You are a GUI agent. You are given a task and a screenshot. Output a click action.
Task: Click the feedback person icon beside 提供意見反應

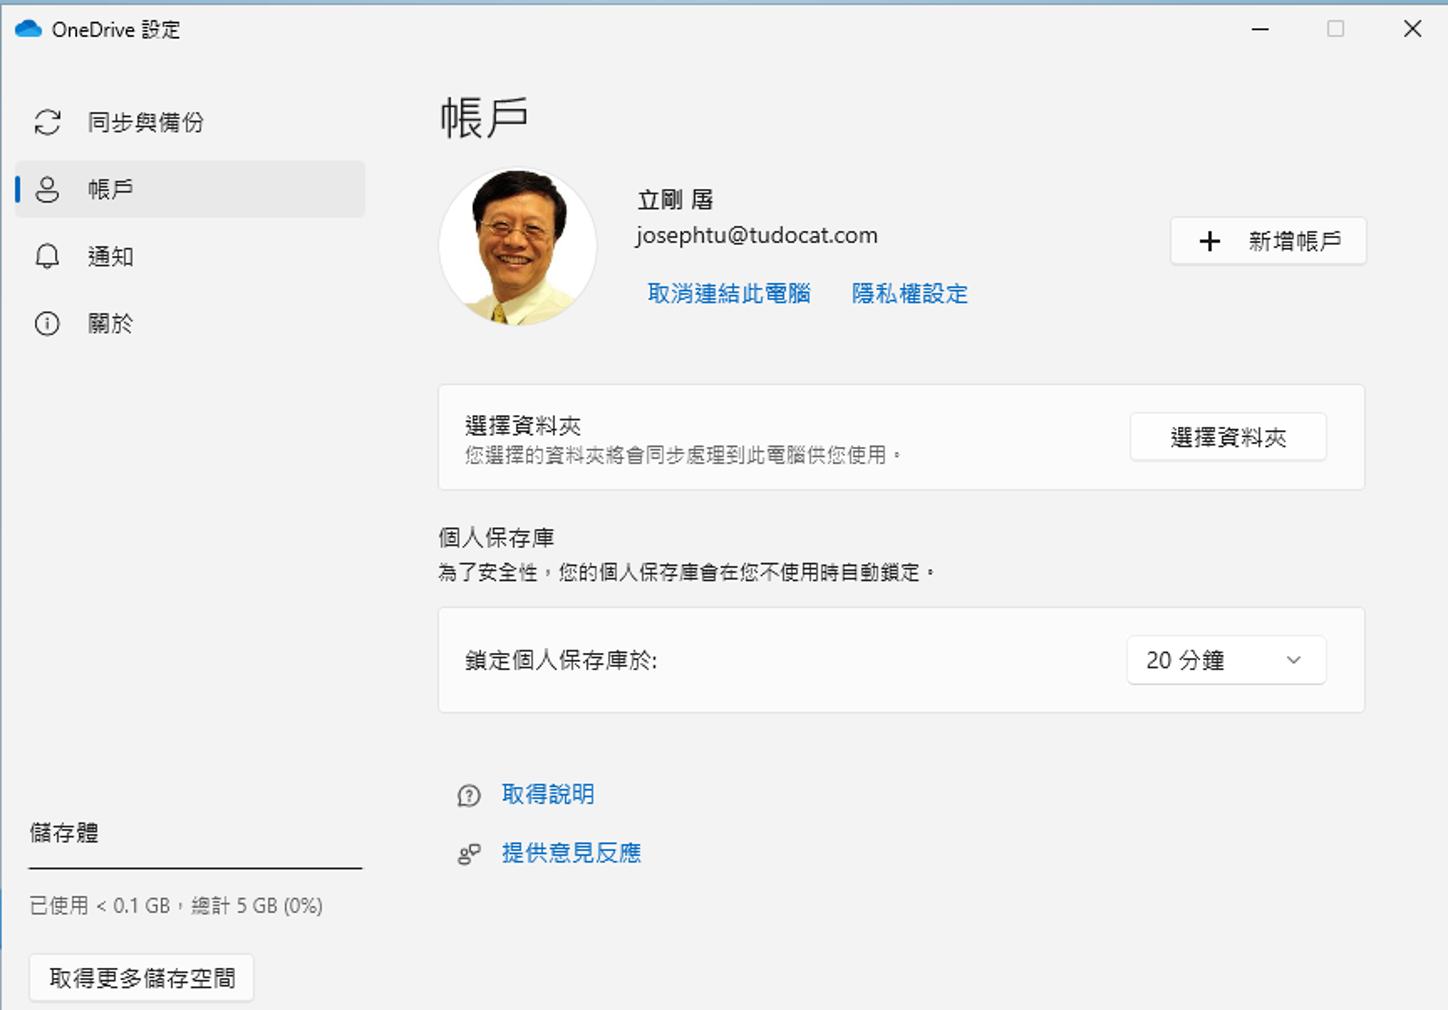click(x=469, y=854)
